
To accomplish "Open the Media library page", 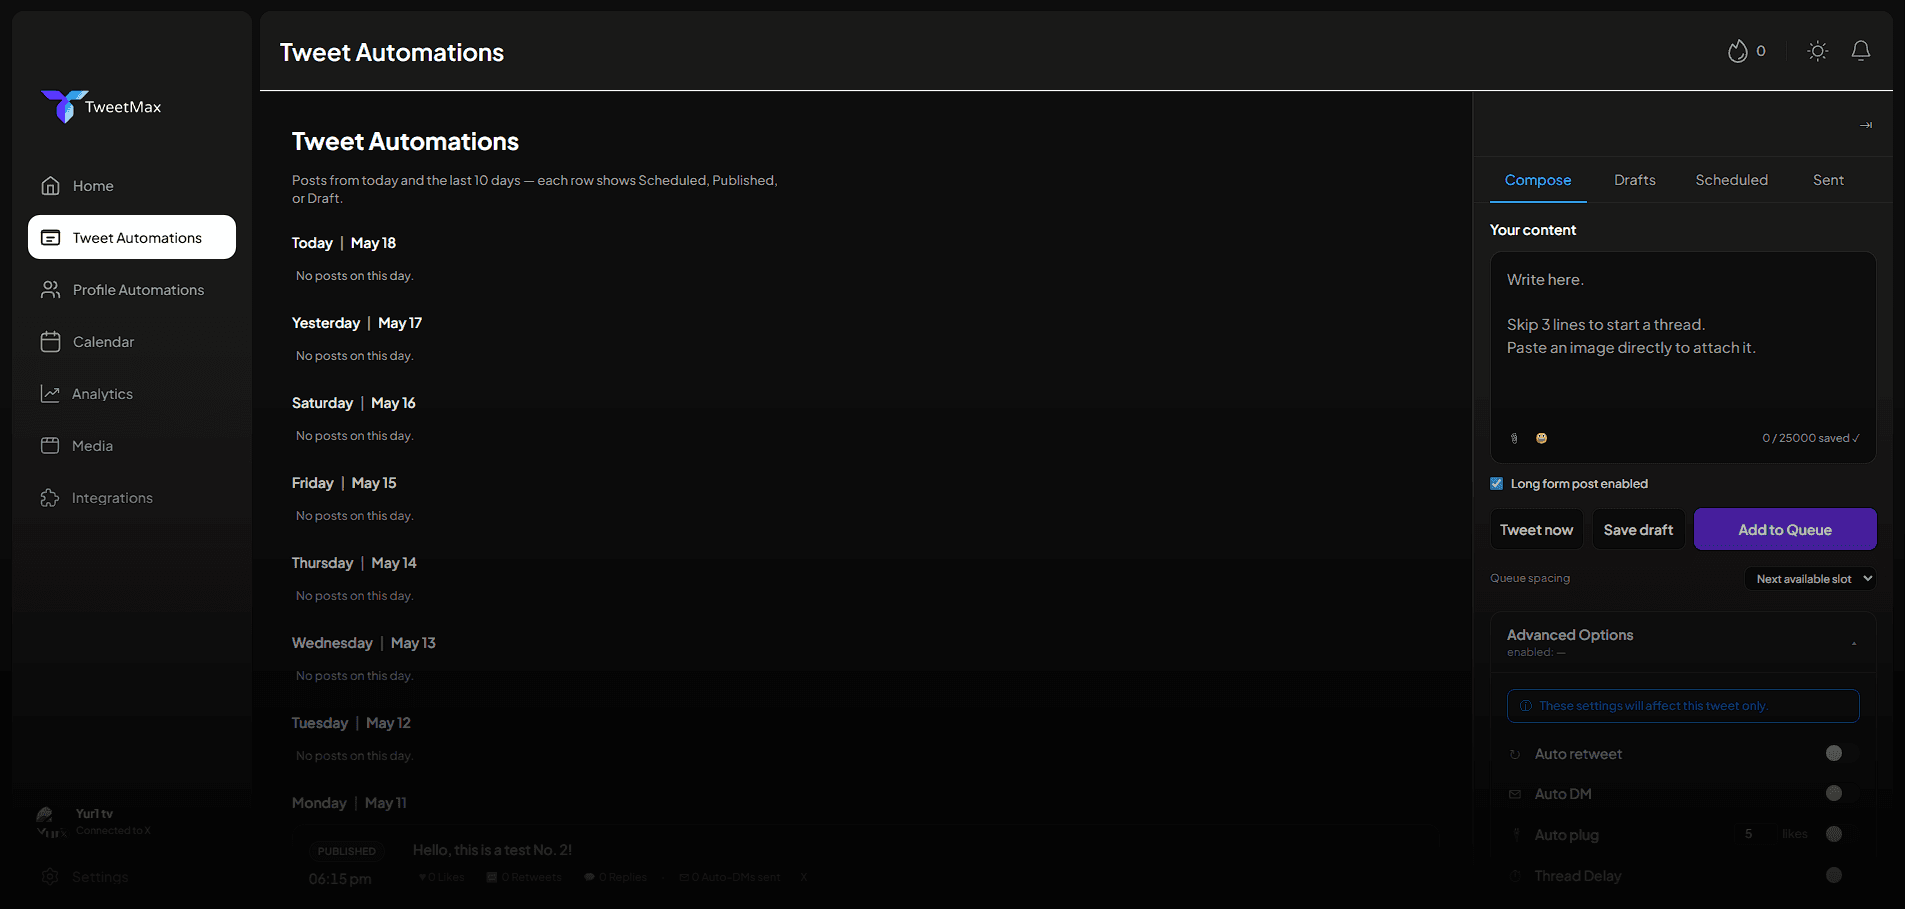I will point(132,446).
